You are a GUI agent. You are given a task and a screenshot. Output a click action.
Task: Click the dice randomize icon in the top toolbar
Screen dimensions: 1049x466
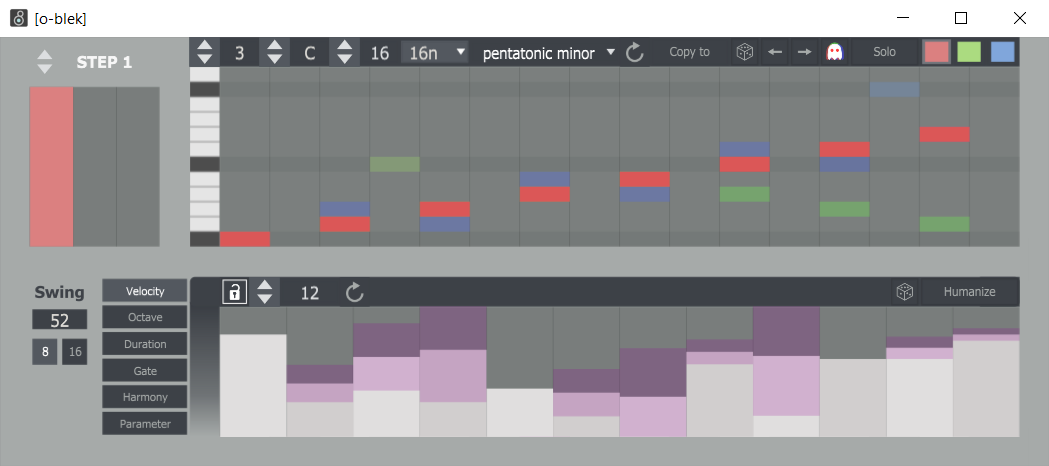click(744, 52)
